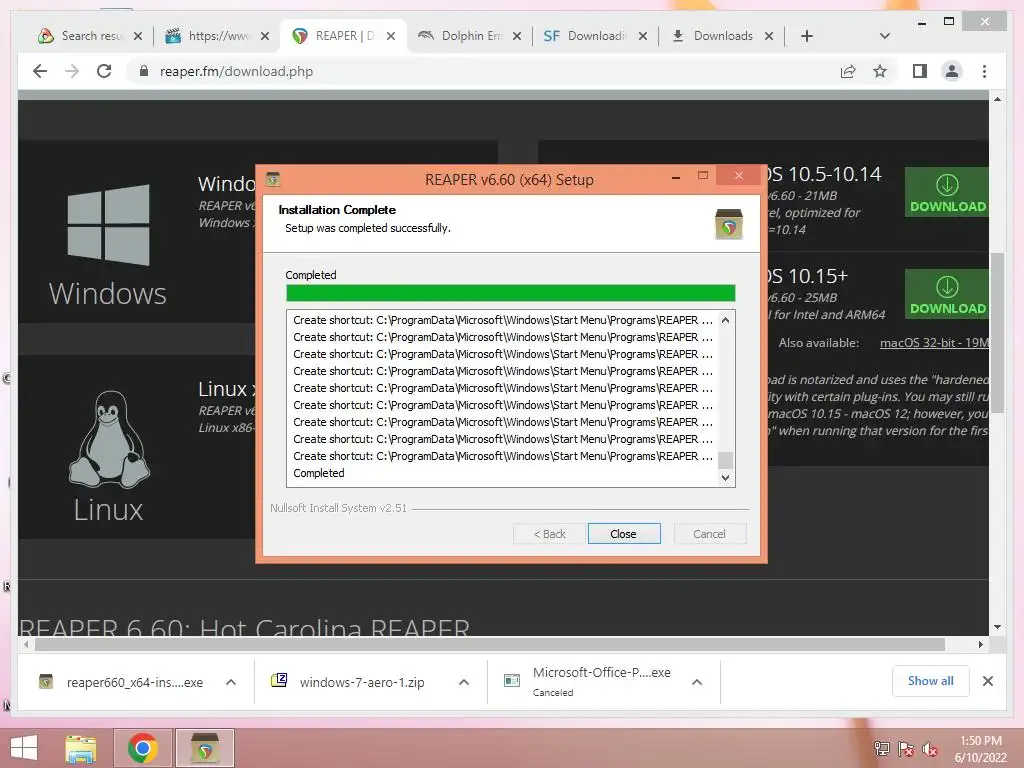
Task: Switch to the Downloads tab
Action: pos(722,36)
